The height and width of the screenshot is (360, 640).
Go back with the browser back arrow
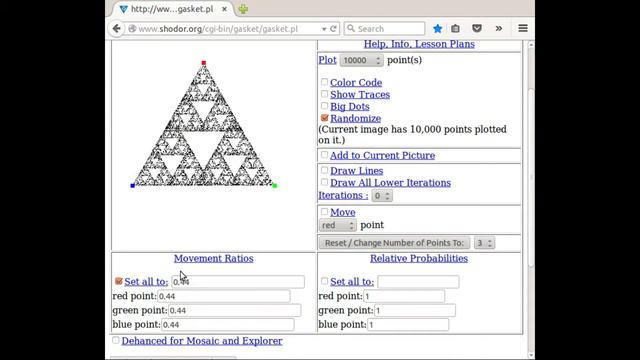(x=116, y=29)
